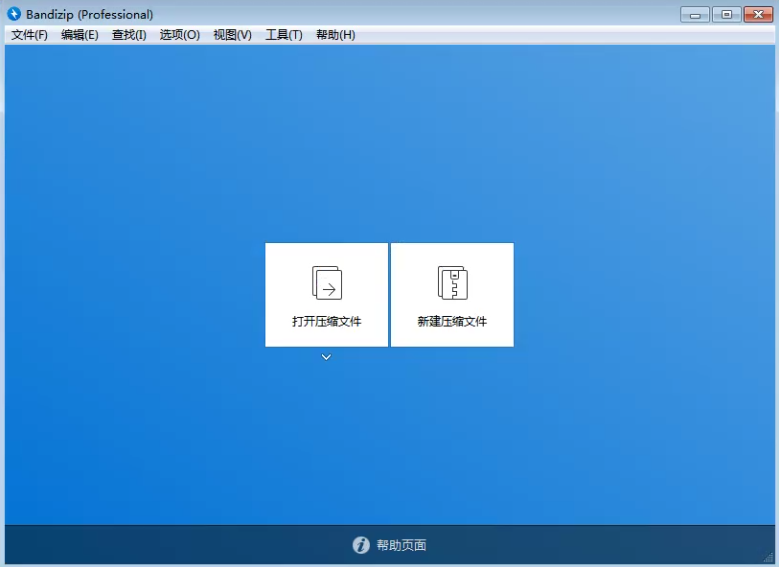Open the 帮助(H) menu
Viewport: 779px width, 567px height.
tap(335, 35)
